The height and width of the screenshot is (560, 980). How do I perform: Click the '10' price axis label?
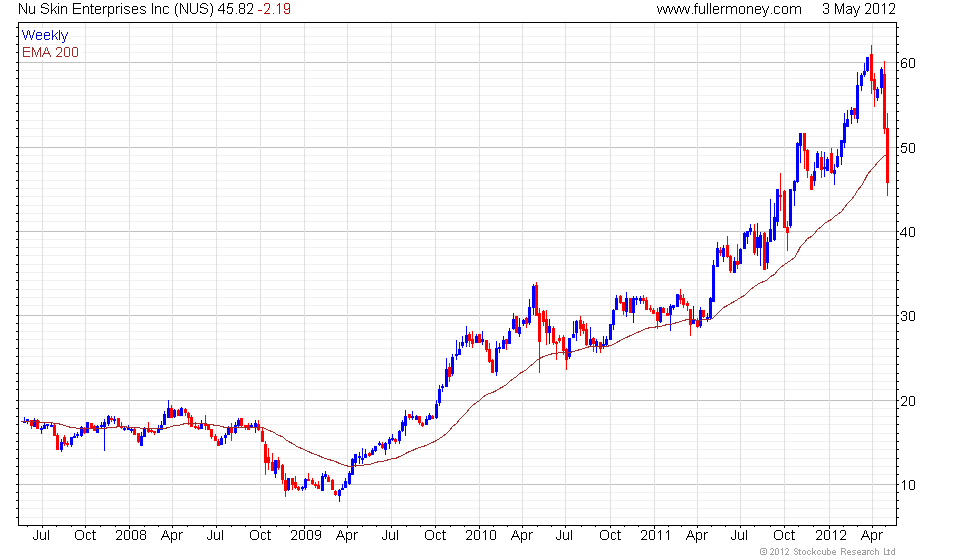click(908, 485)
